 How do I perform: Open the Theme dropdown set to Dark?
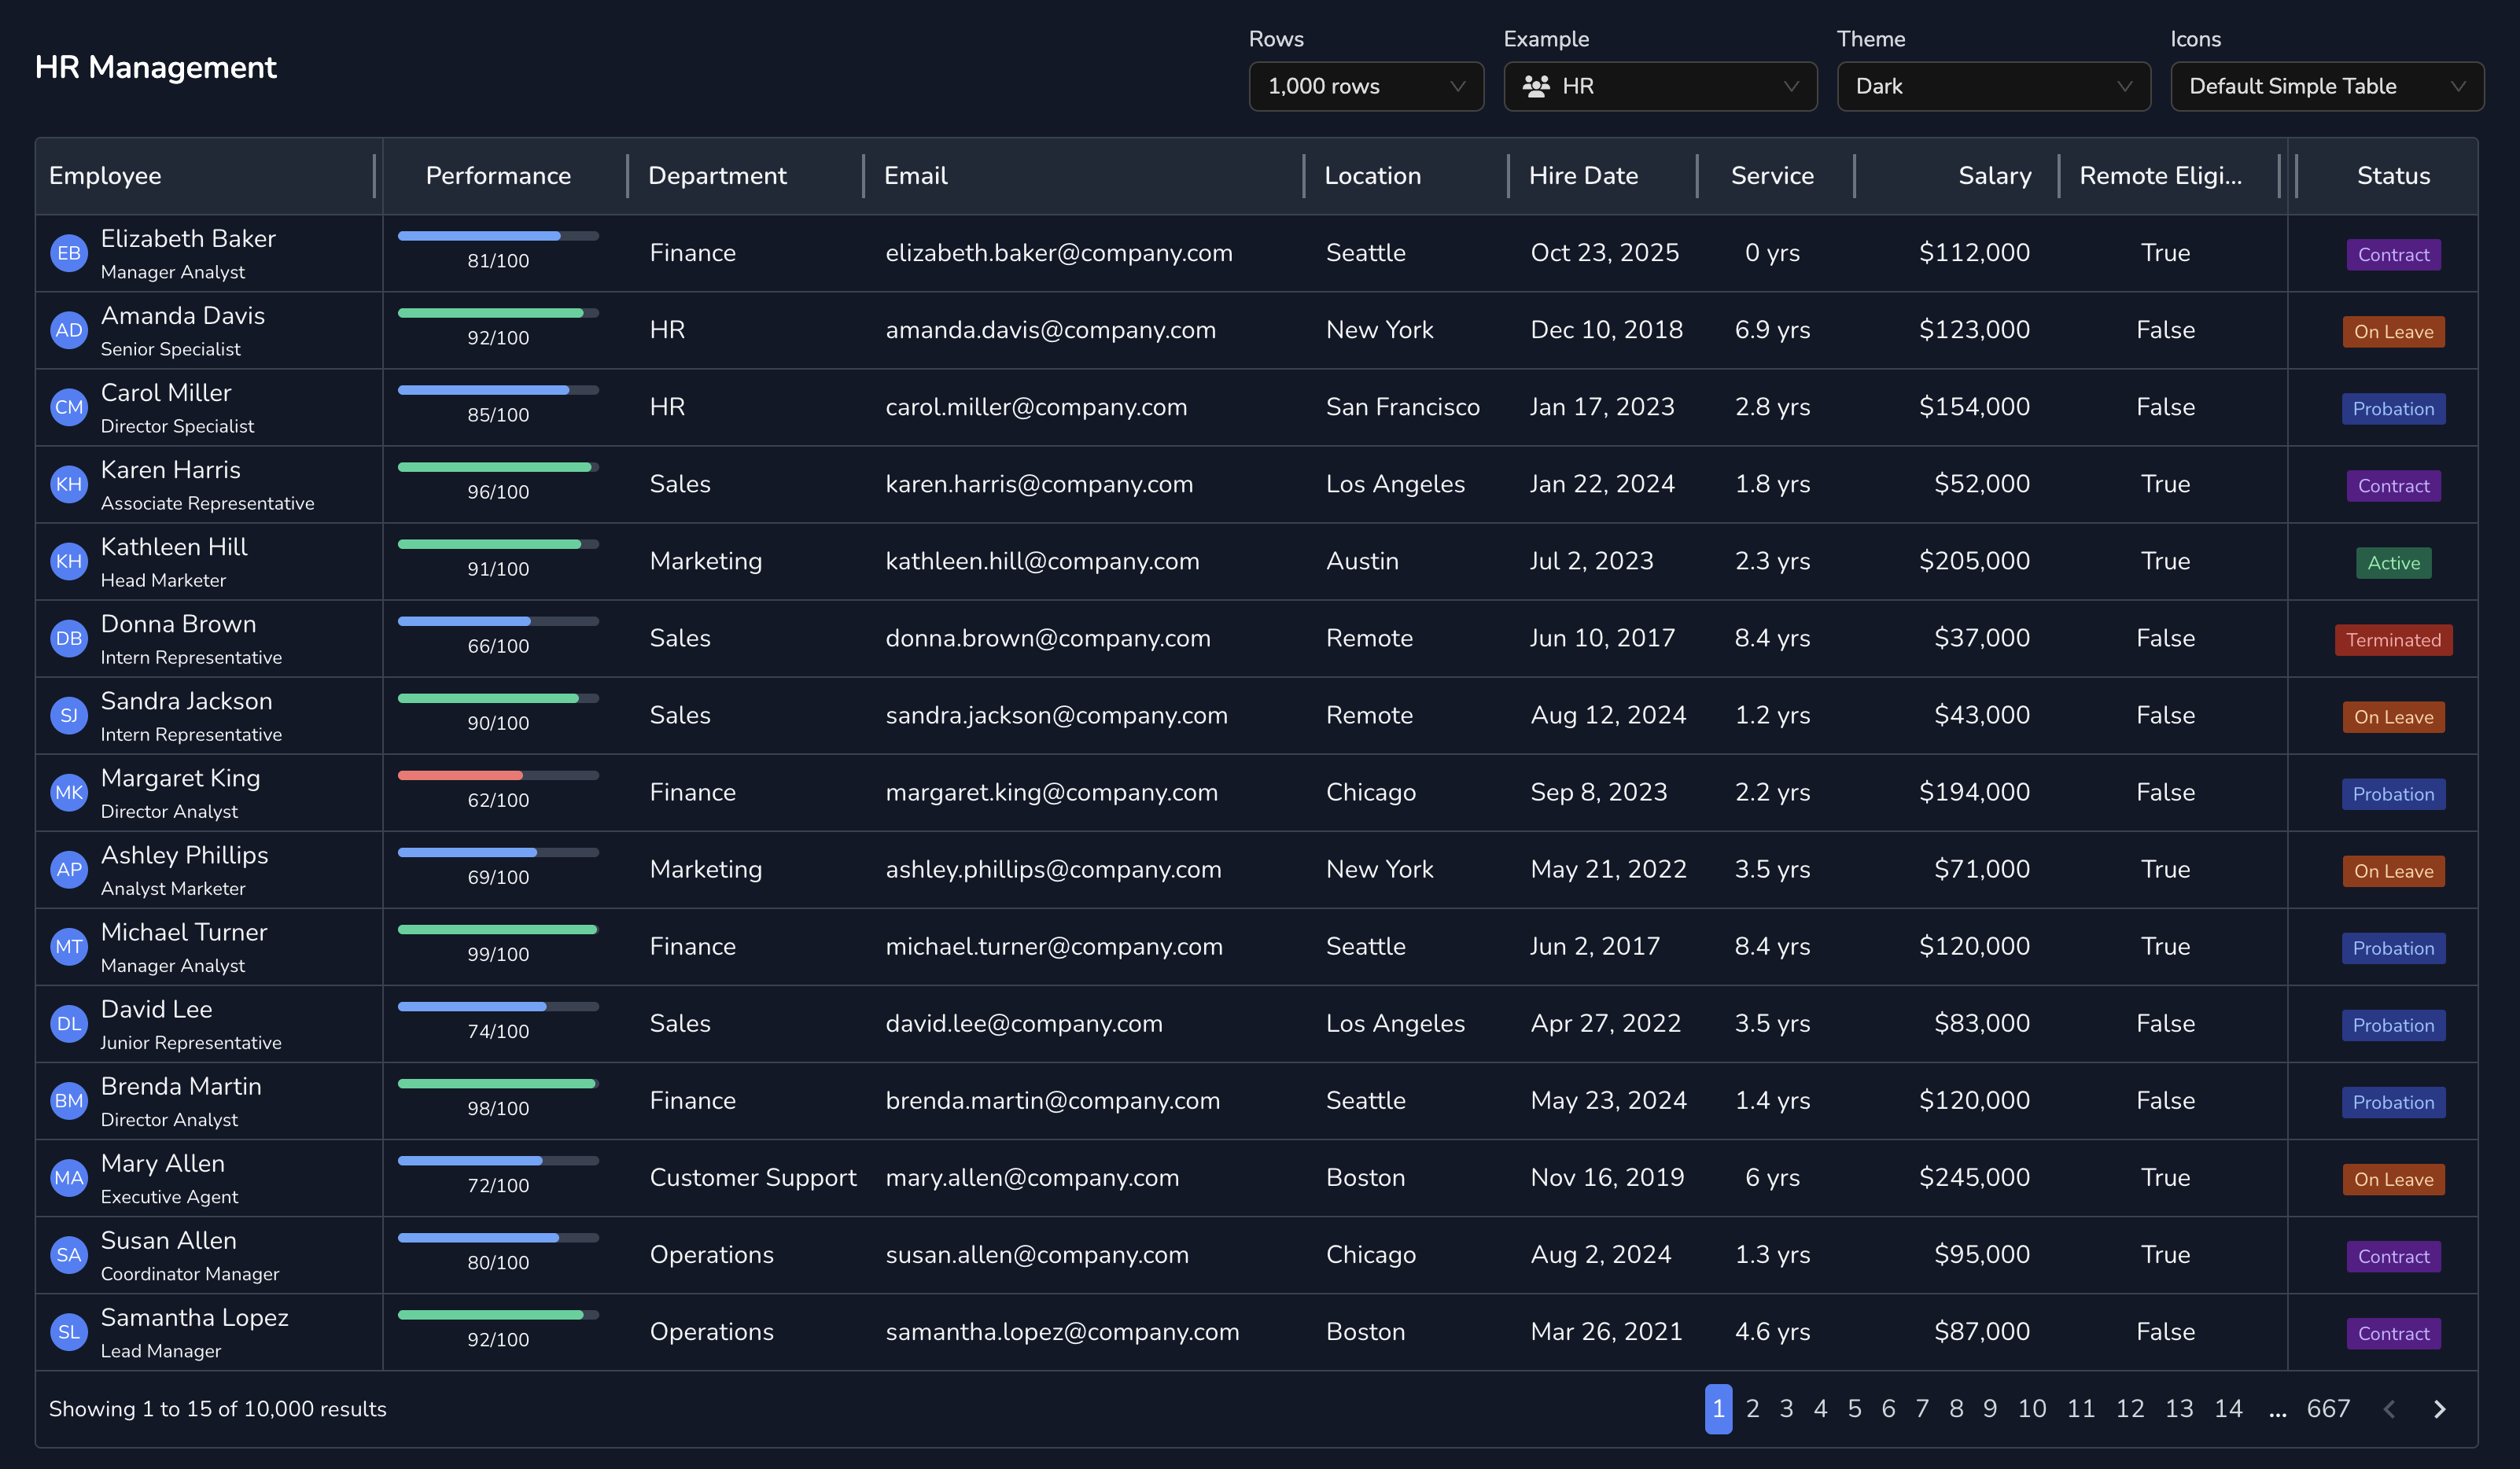[x=1993, y=86]
